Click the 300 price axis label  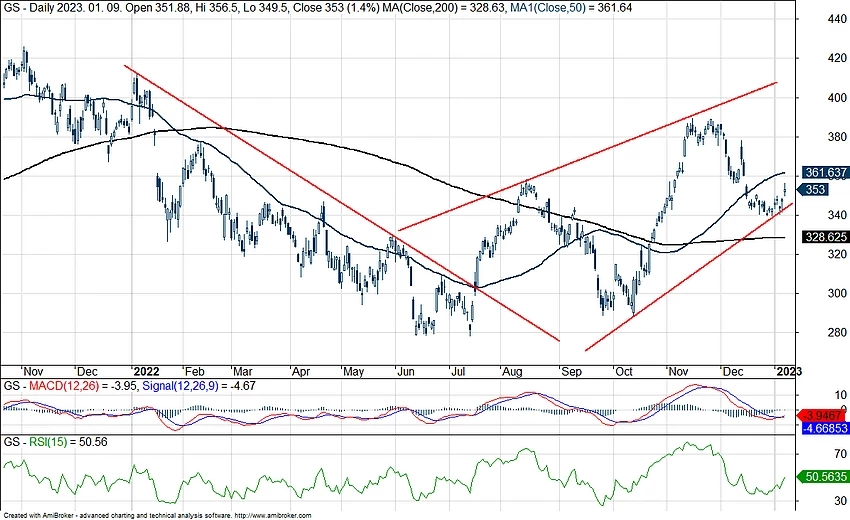click(837, 293)
